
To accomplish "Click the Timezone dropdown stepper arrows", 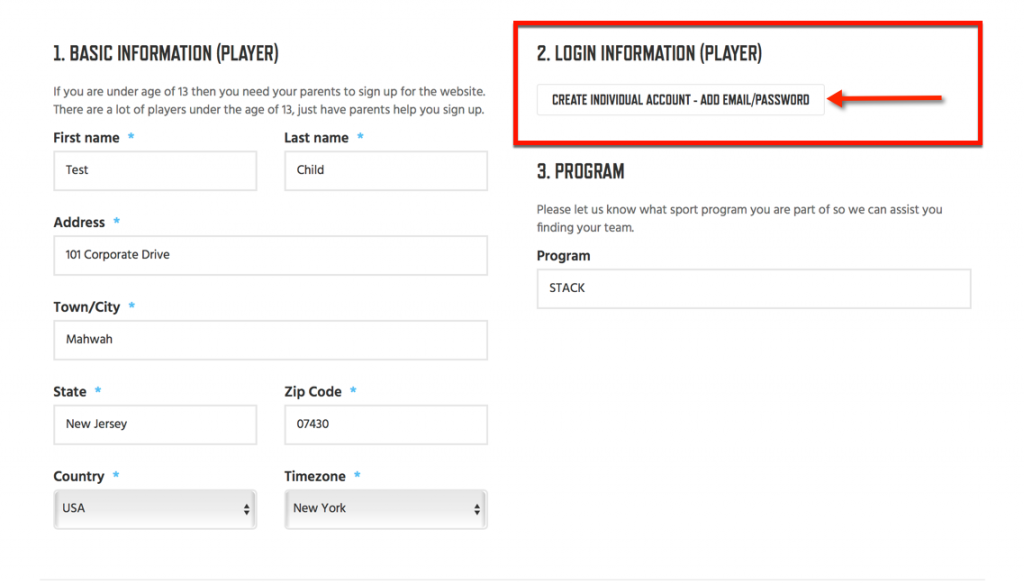I will [x=477, y=510].
